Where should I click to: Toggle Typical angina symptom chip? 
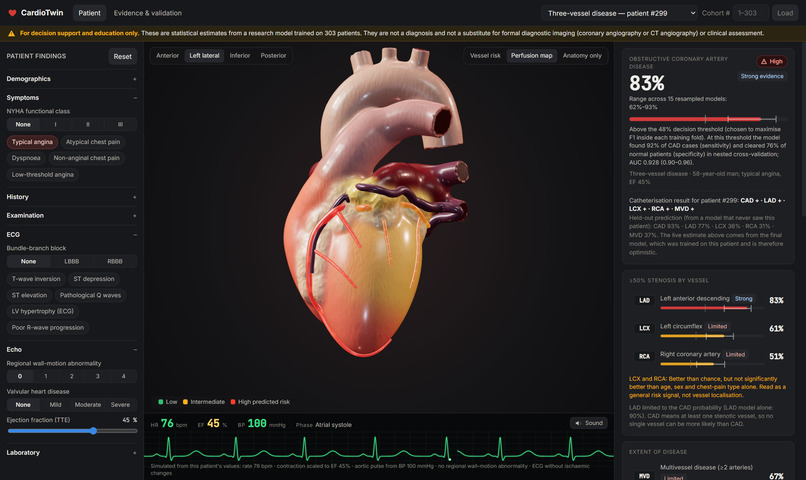pyautogui.click(x=32, y=142)
